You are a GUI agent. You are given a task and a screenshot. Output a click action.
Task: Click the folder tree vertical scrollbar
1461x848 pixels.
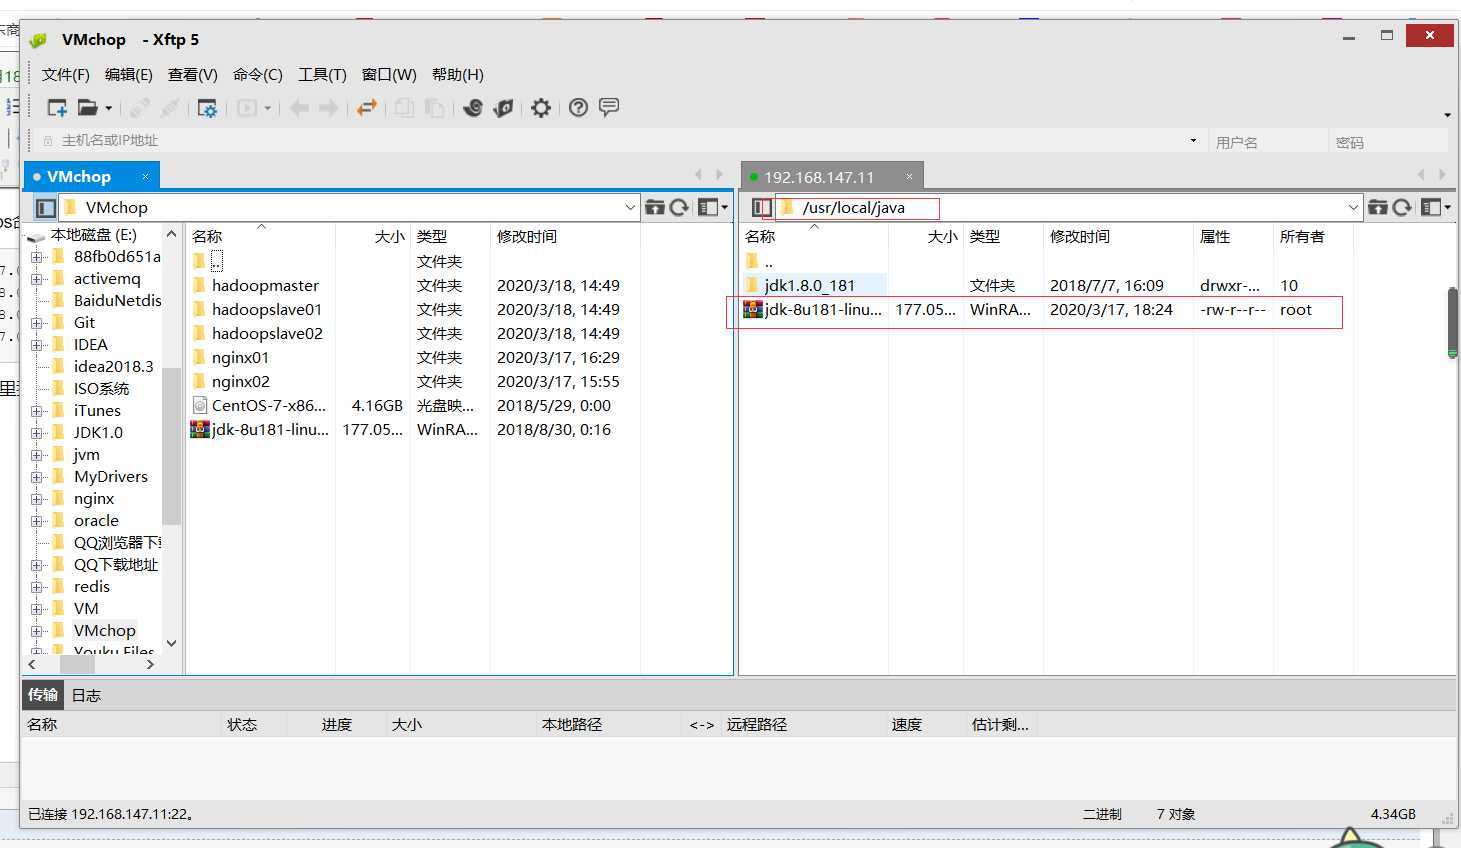click(x=171, y=445)
